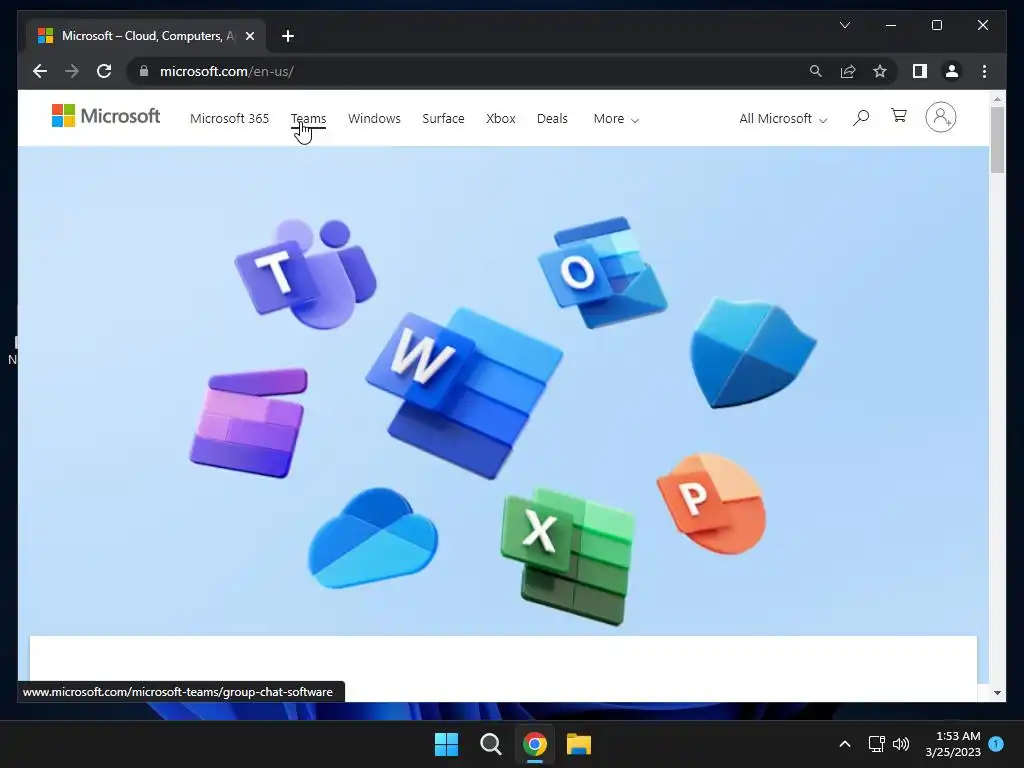Open network status tray icon
Screen dimensions: 1024x768
tap(876, 744)
